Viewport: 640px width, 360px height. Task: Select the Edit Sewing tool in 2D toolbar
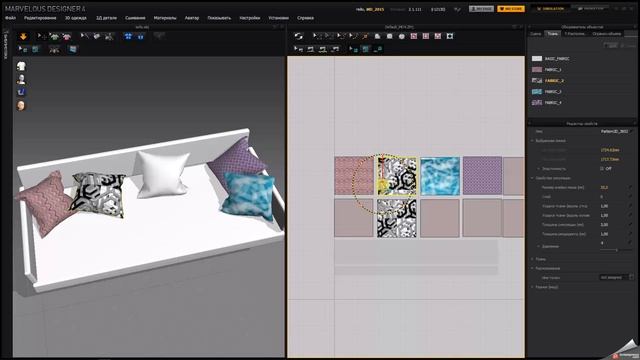298,49
